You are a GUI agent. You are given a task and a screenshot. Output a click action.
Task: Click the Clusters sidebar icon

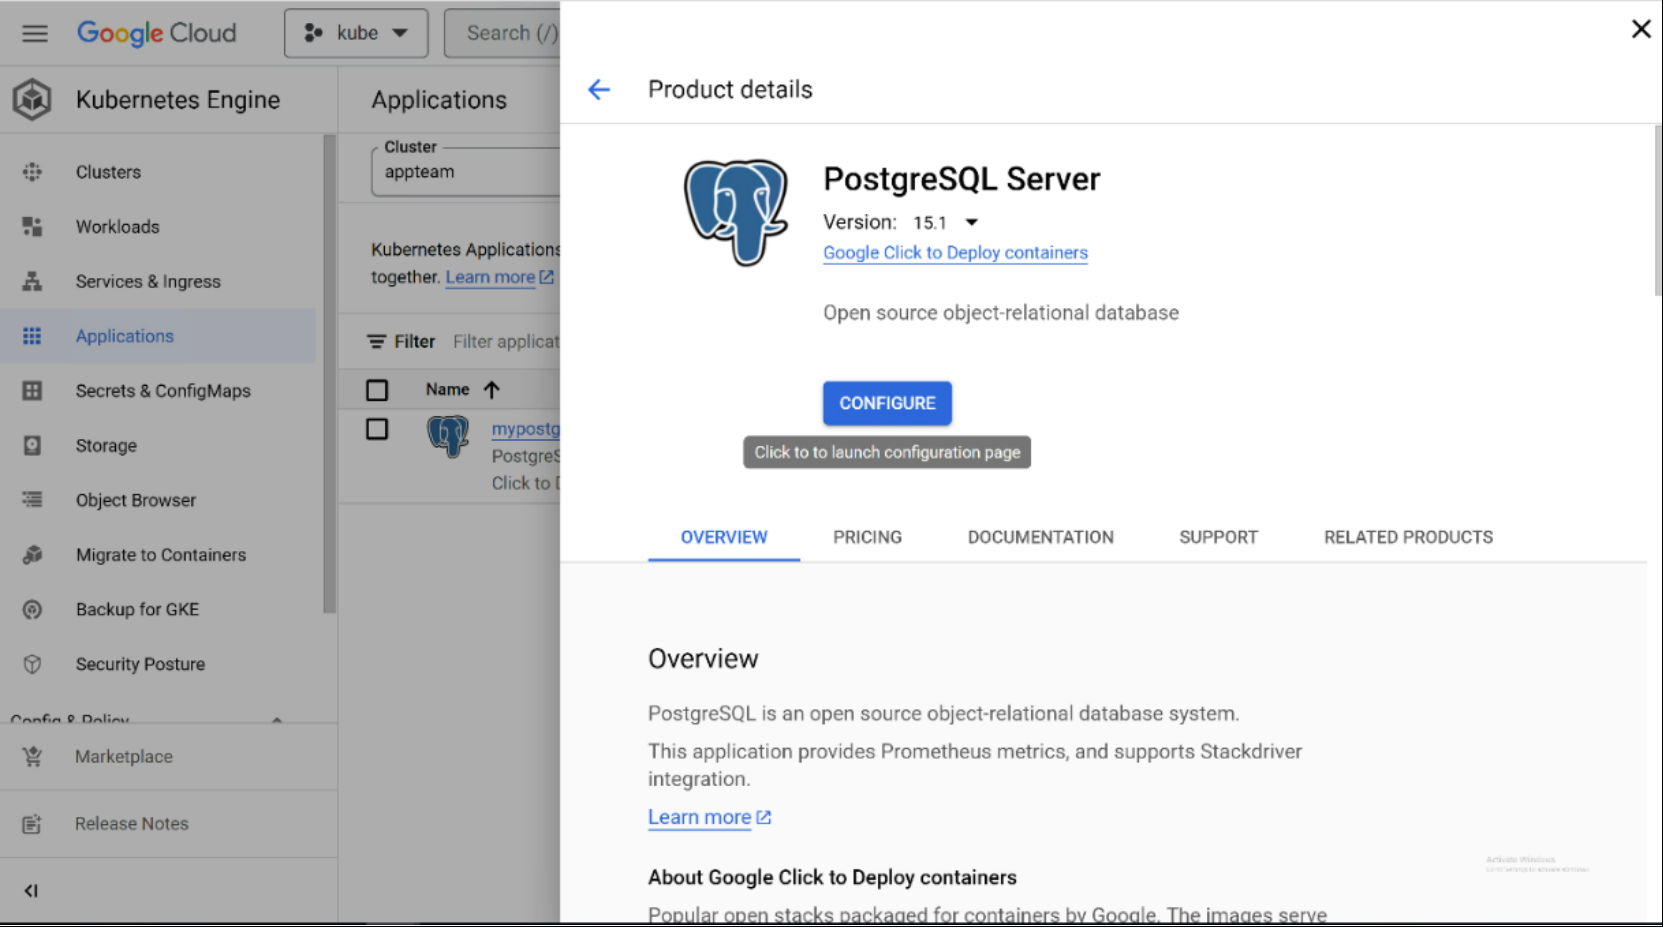tap(32, 172)
